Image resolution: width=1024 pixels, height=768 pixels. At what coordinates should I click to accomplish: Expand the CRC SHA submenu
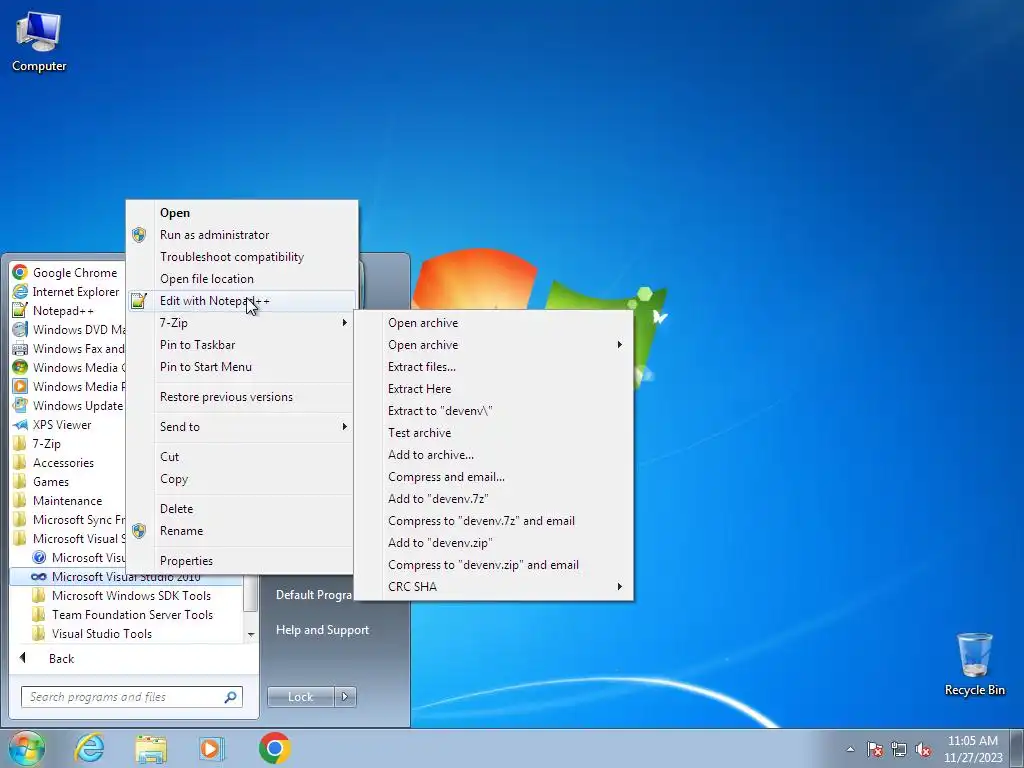494,586
